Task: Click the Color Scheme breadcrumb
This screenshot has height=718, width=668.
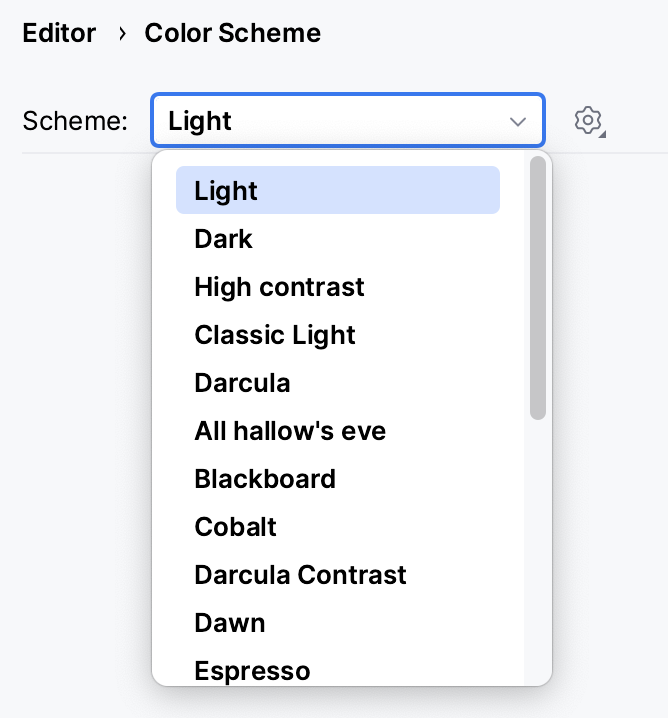Action: tap(233, 33)
